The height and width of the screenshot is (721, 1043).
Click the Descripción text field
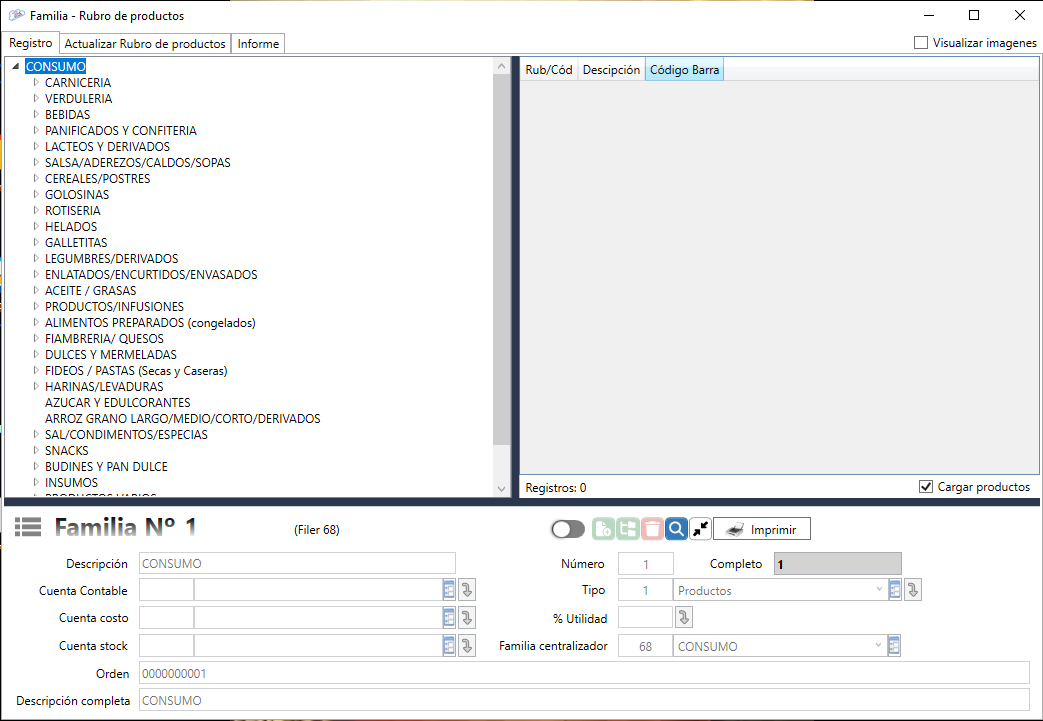tap(297, 563)
